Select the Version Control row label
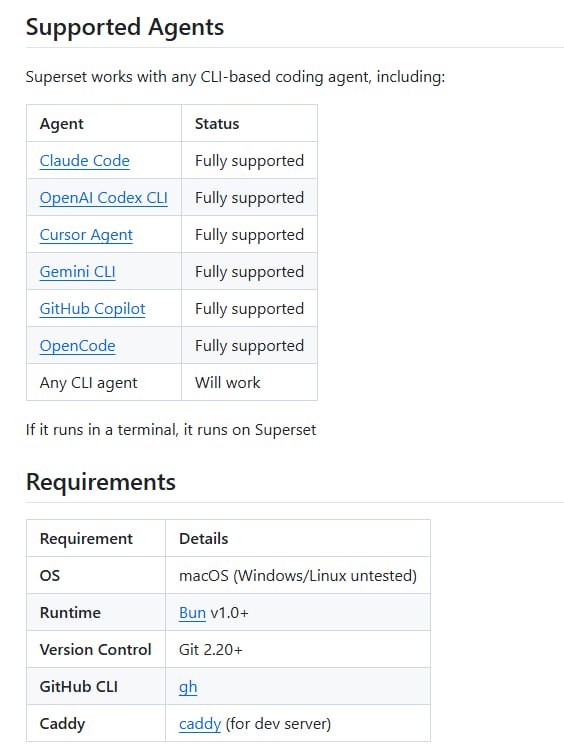The width and height of the screenshot is (564, 751). point(95,649)
